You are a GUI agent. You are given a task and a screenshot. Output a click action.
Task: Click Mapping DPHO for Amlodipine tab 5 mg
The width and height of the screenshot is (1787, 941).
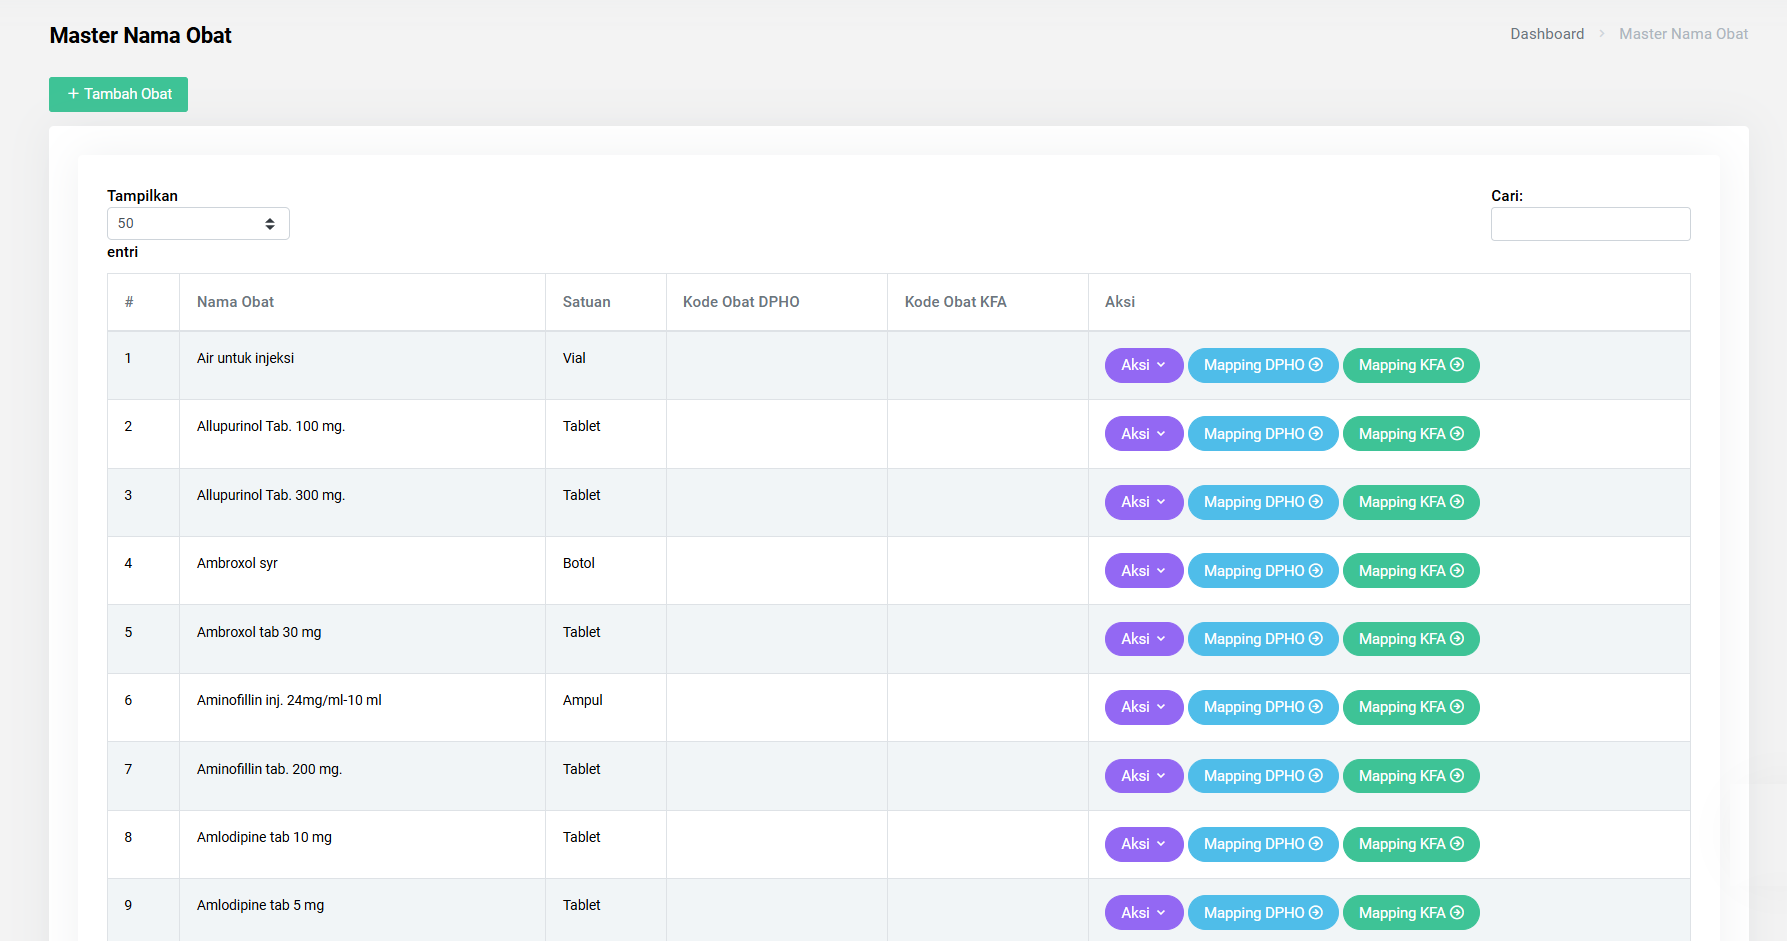[1263, 913]
